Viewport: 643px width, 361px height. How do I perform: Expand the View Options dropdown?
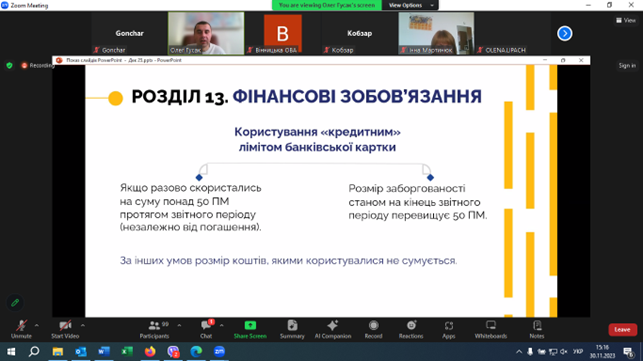(410, 5)
